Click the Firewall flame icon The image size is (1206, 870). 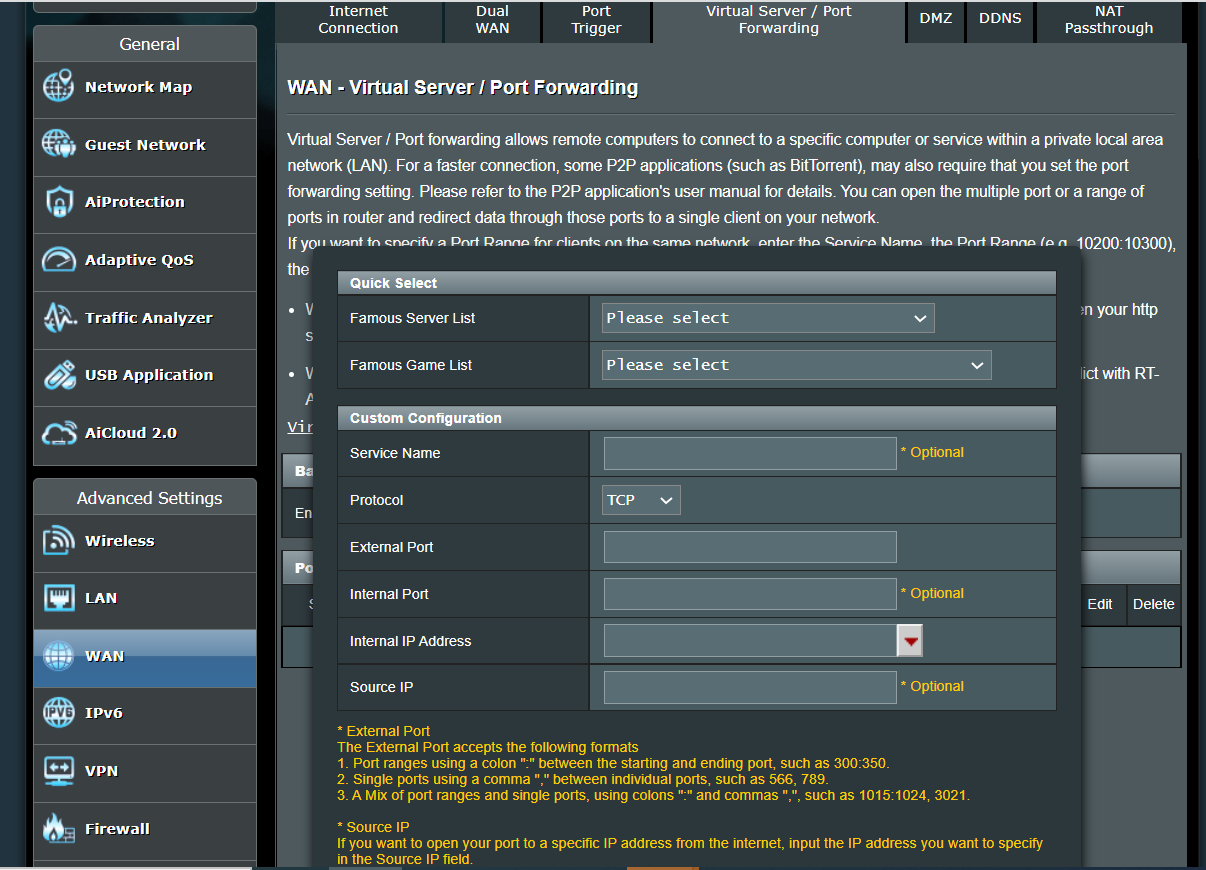pyautogui.click(x=59, y=828)
